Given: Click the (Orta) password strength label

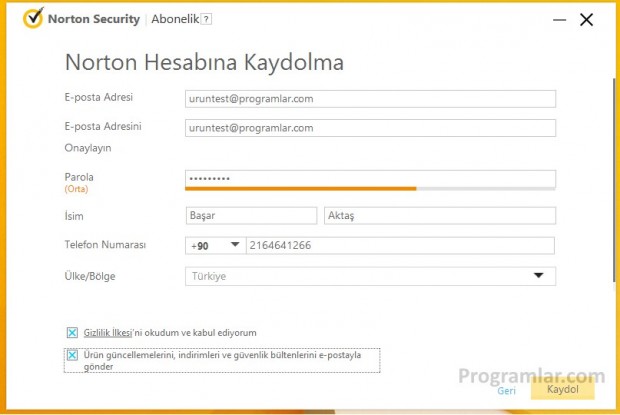Looking at the screenshot, I should tap(76, 189).
